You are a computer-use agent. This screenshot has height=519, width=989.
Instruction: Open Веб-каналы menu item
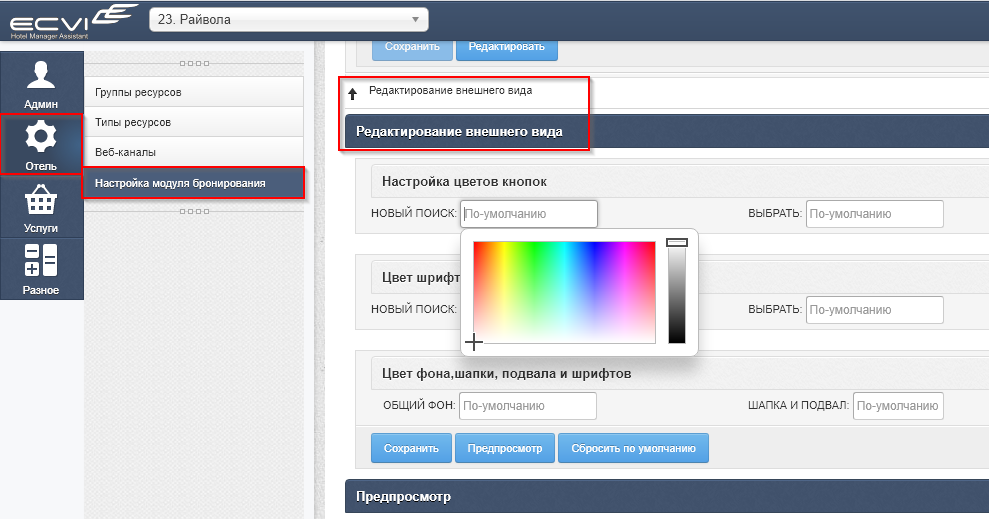193,152
